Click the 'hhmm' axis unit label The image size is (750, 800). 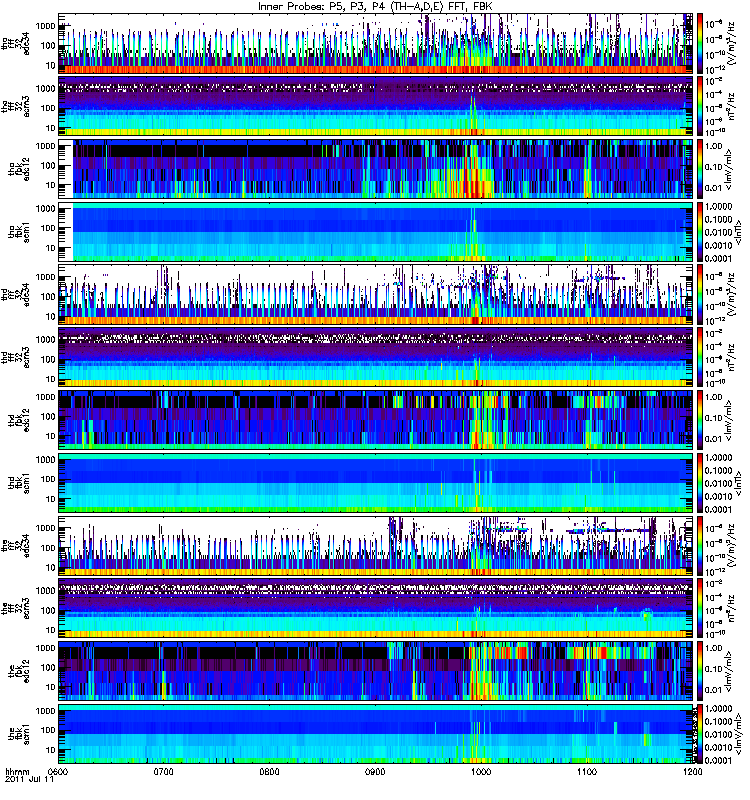16,771
